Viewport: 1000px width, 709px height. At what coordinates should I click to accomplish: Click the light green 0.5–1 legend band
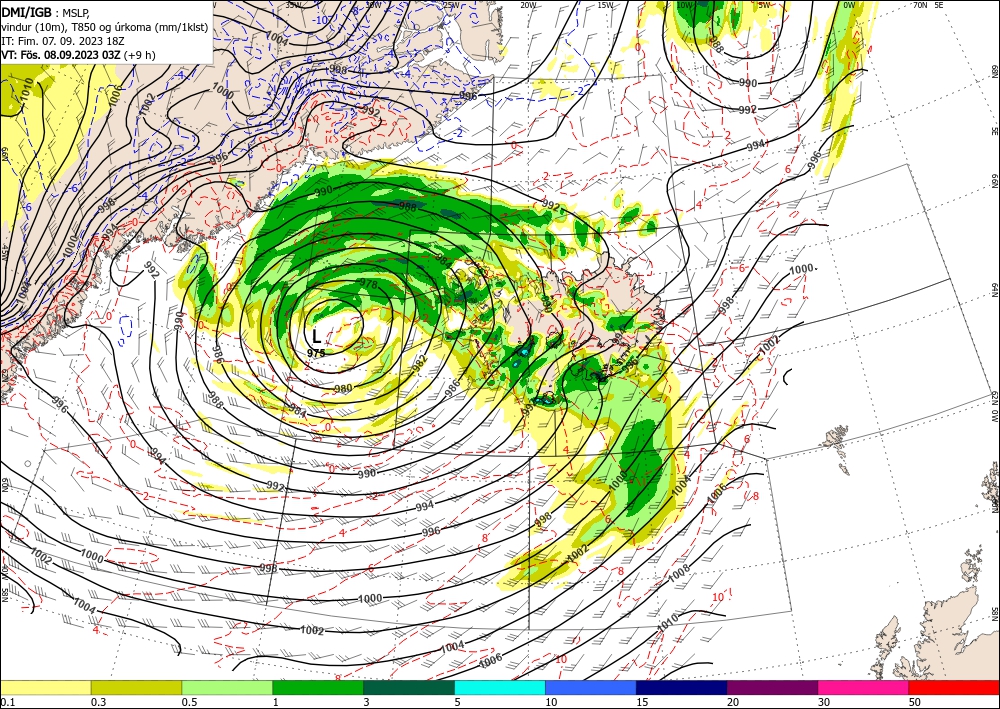coord(227,687)
